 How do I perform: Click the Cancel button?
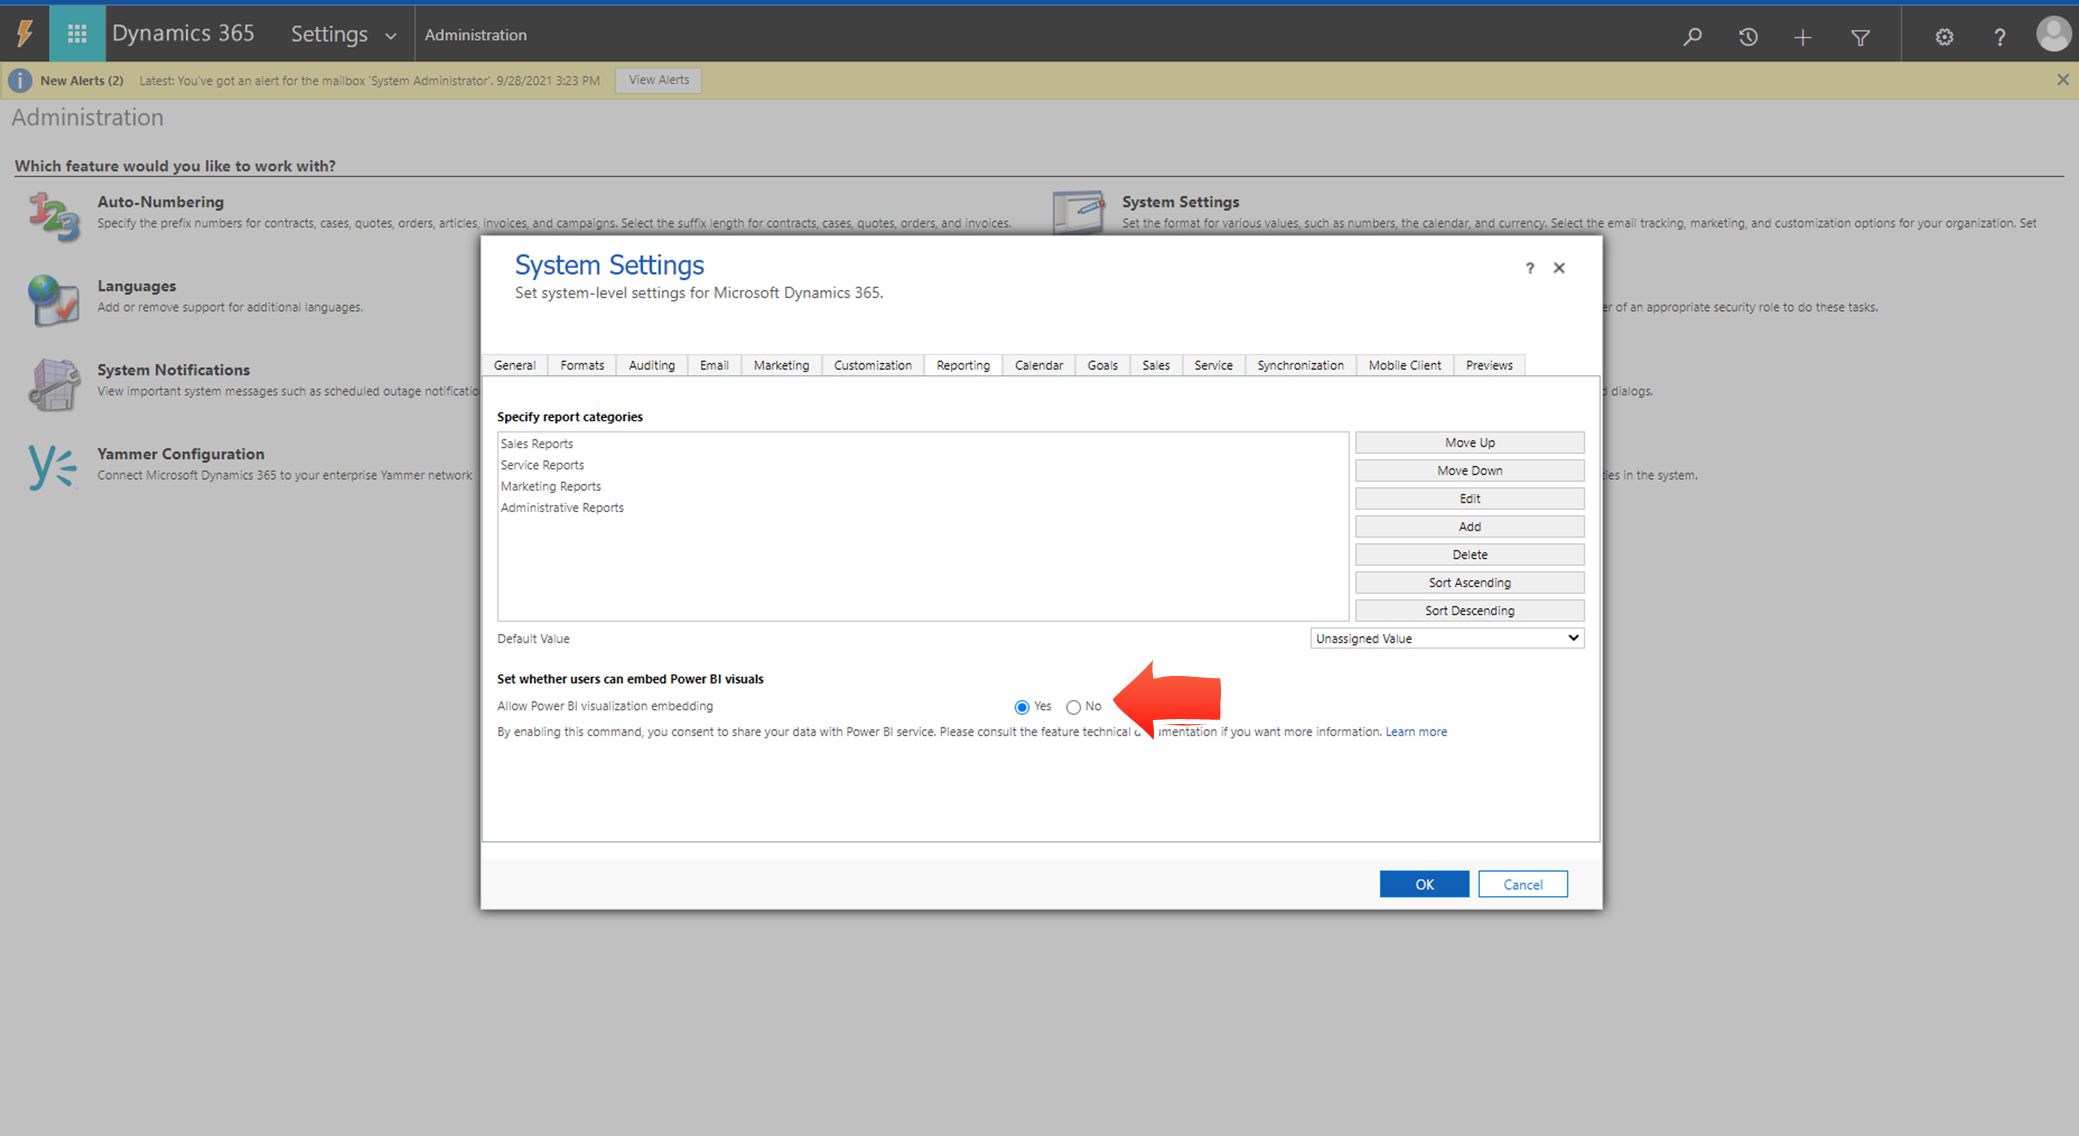pyautogui.click(x=1523, y=884)
